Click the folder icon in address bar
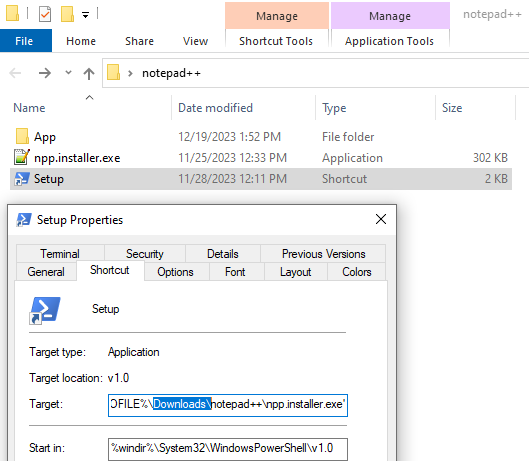This screenshot has height=461, width=529. (114, 72)
